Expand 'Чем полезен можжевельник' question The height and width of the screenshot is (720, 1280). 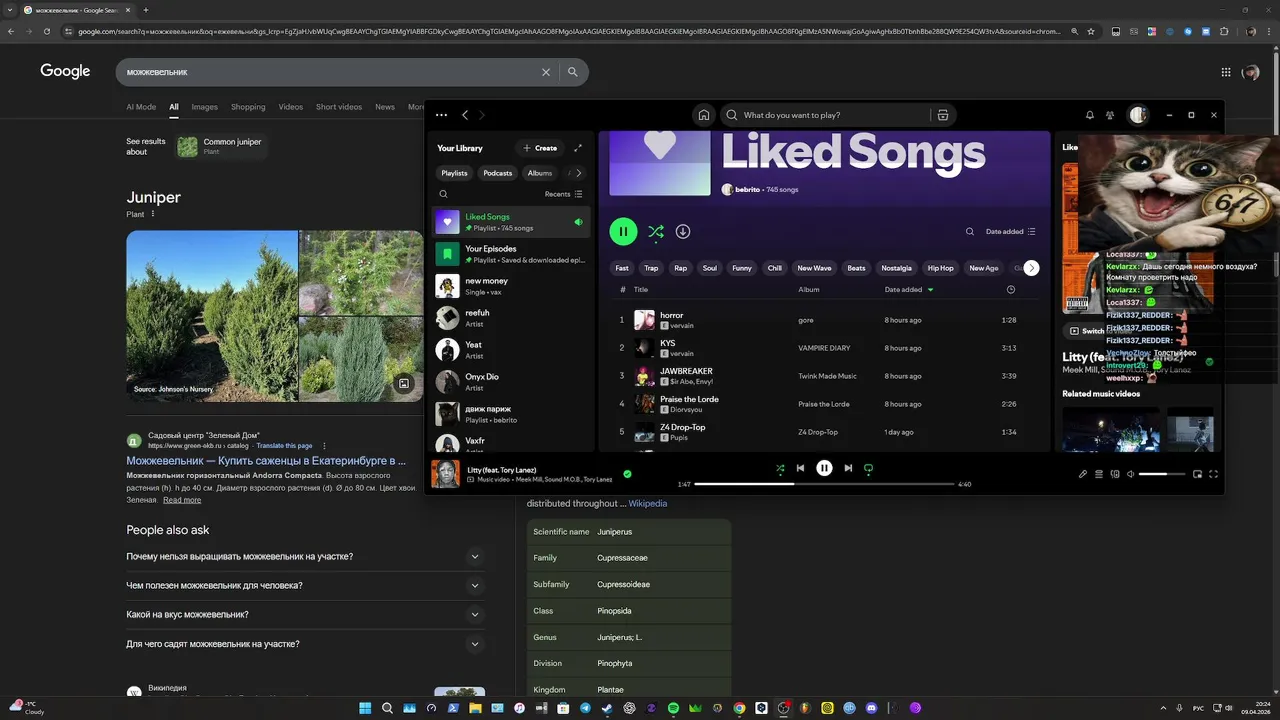click(305, 586)
